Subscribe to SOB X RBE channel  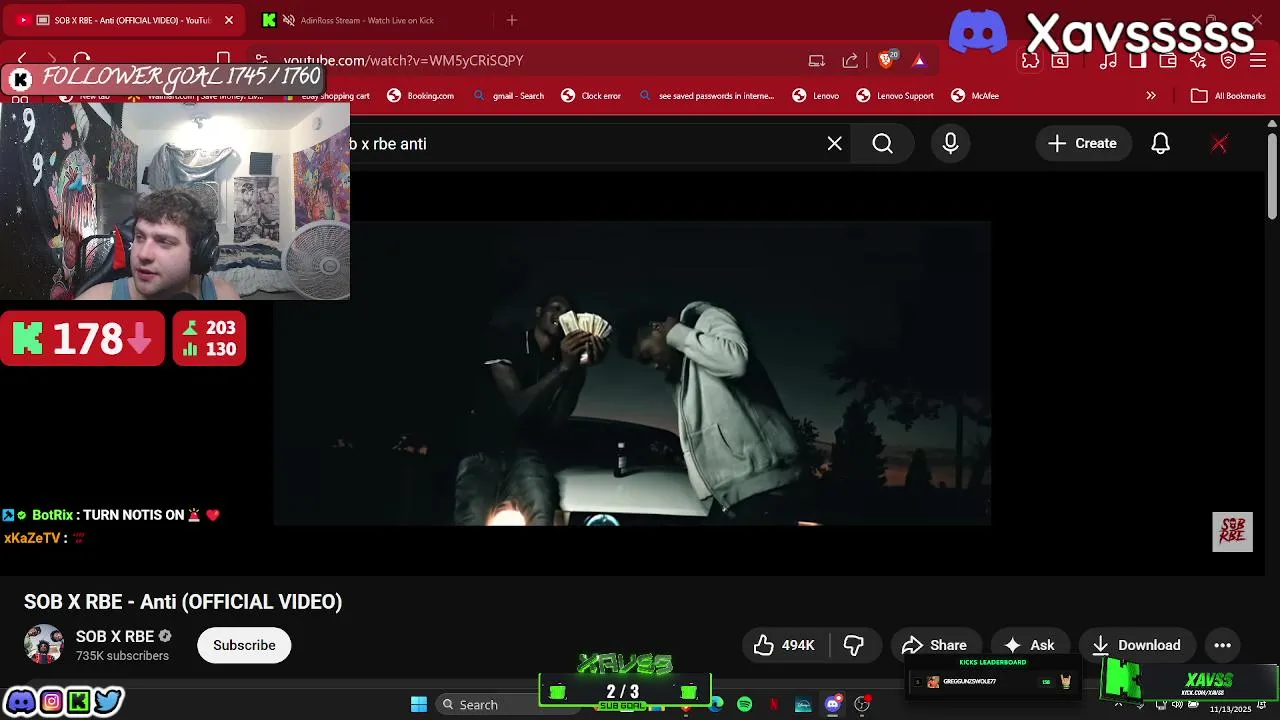tap(244, 645)
